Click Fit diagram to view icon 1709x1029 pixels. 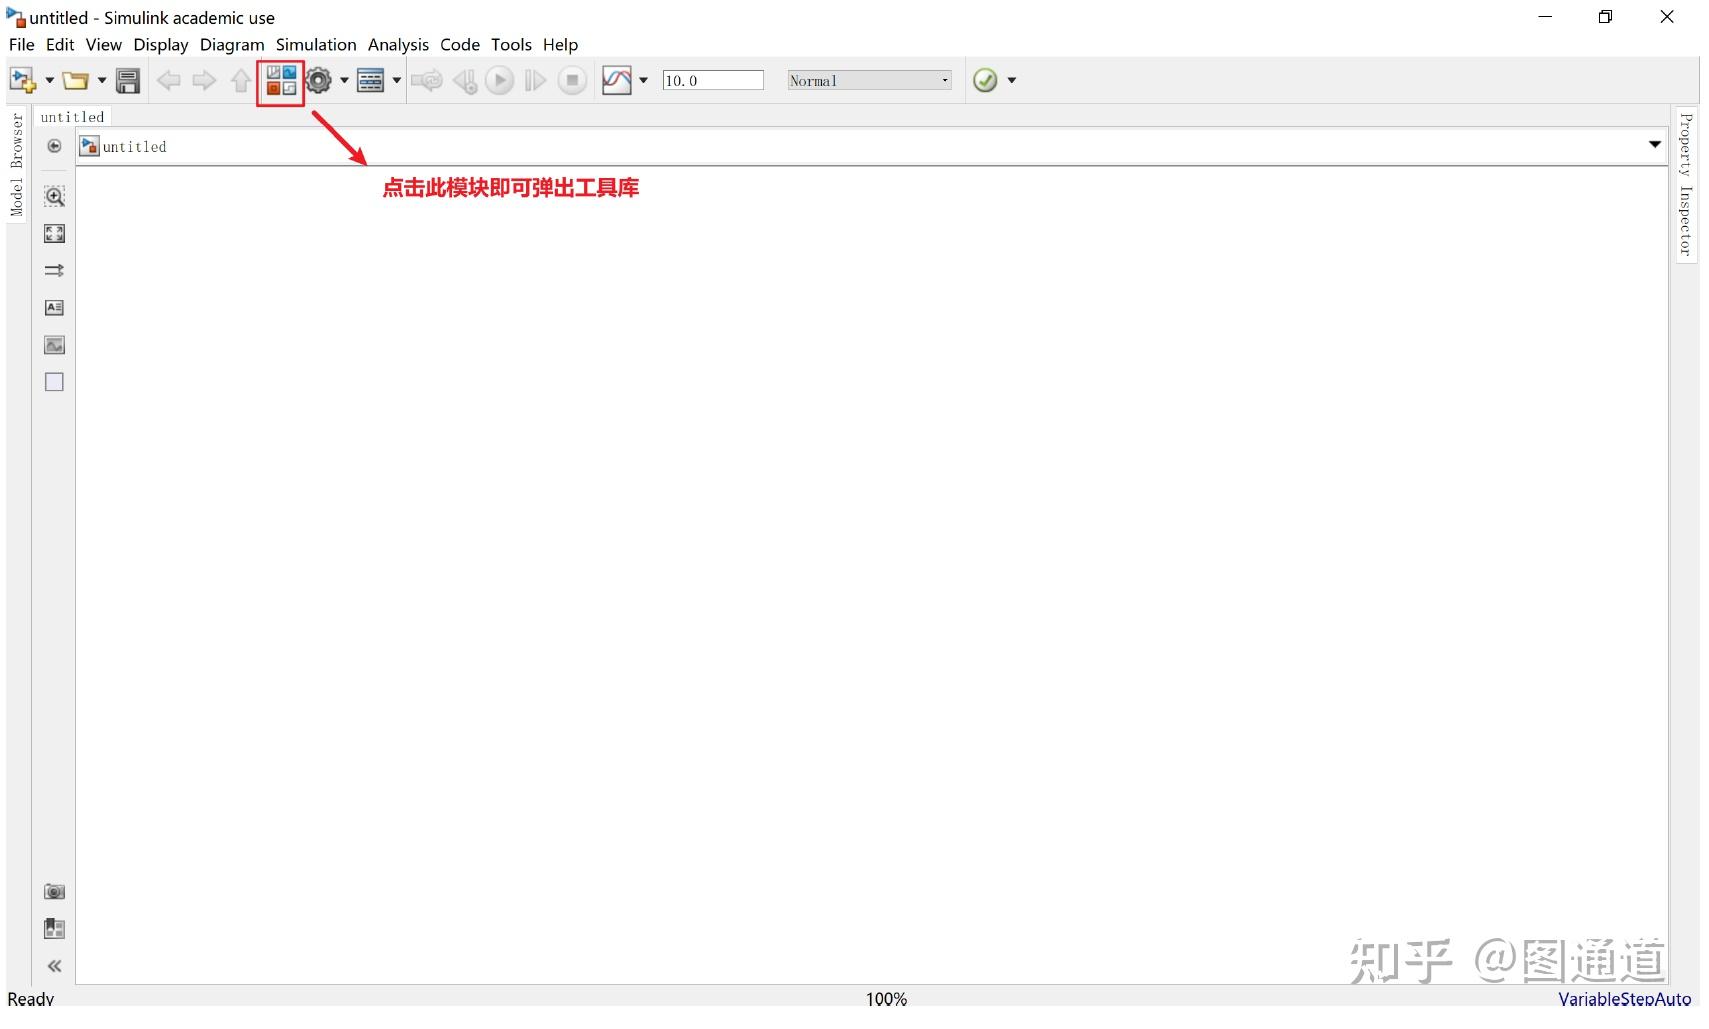click(54, 233)
